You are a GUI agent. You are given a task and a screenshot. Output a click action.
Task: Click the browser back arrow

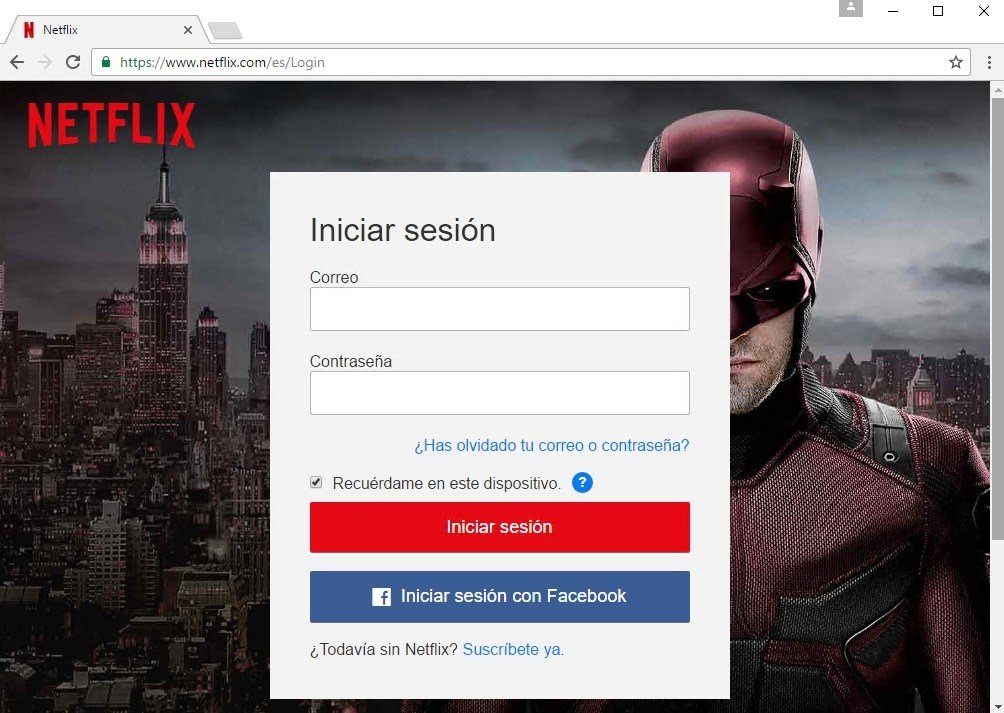point(17,62)
